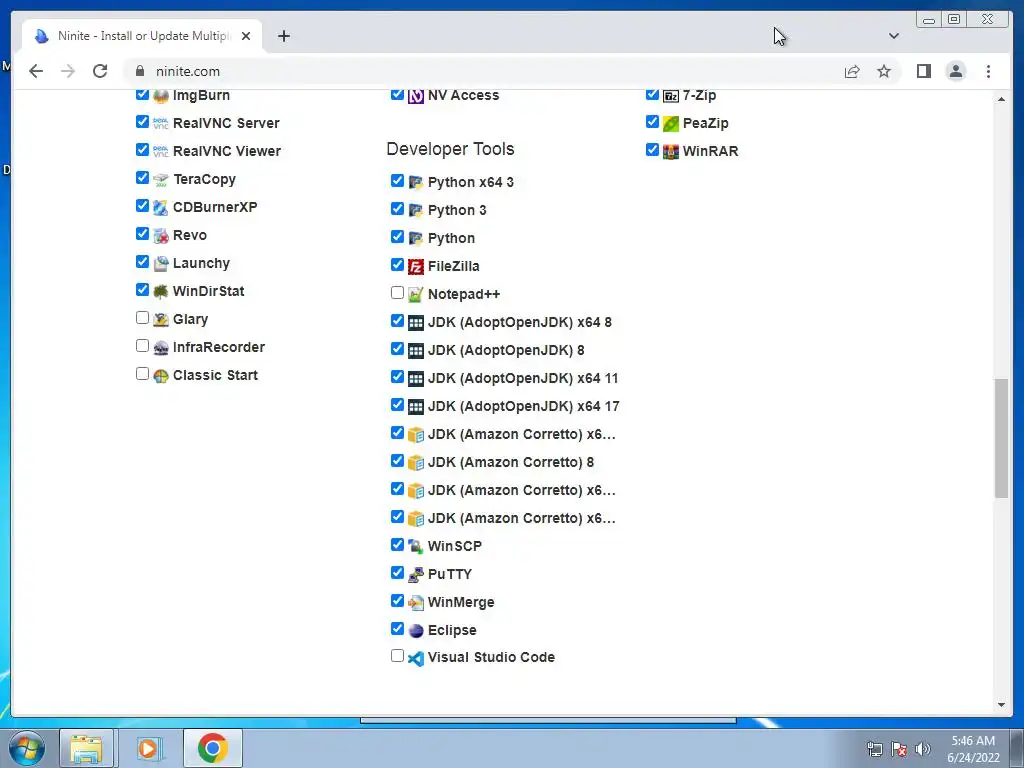Open the Action Center flag icon
1024x768 pixels.
899,749
